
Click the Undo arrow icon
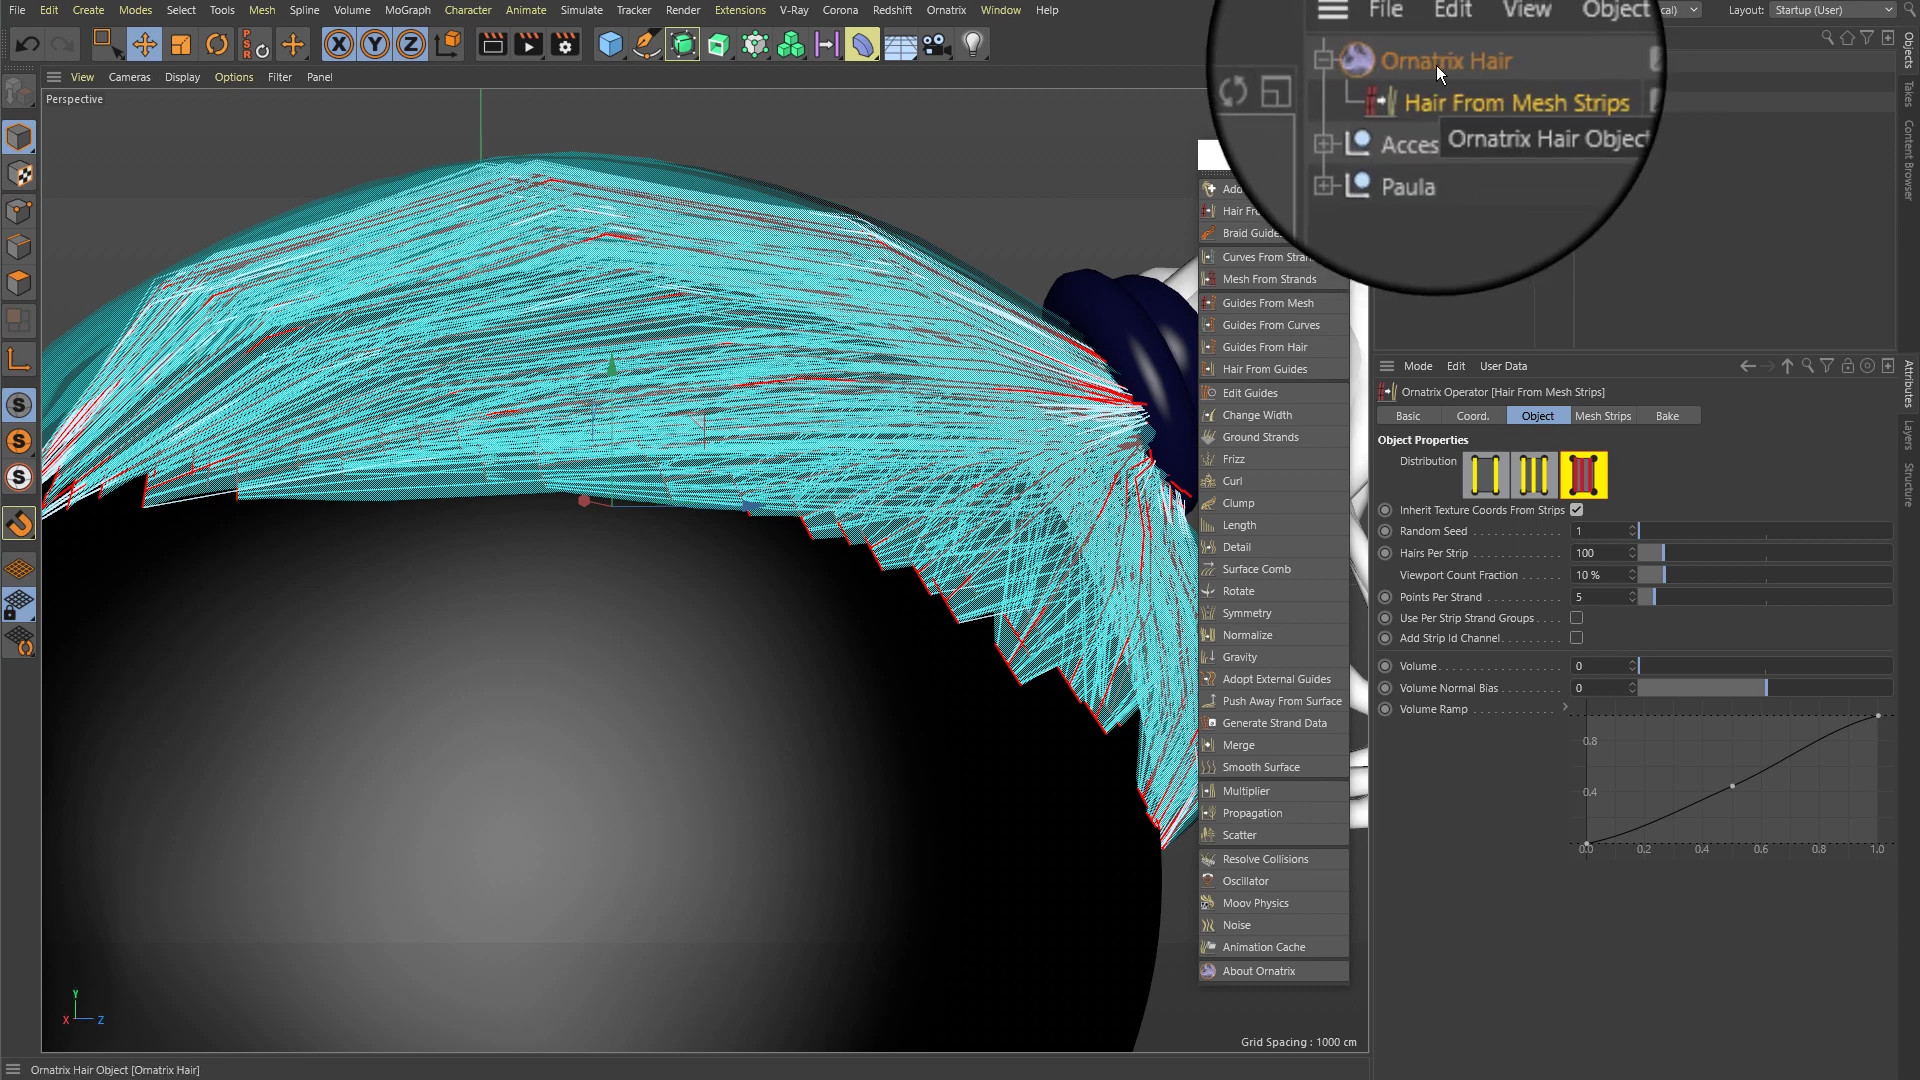coord(27,45)
